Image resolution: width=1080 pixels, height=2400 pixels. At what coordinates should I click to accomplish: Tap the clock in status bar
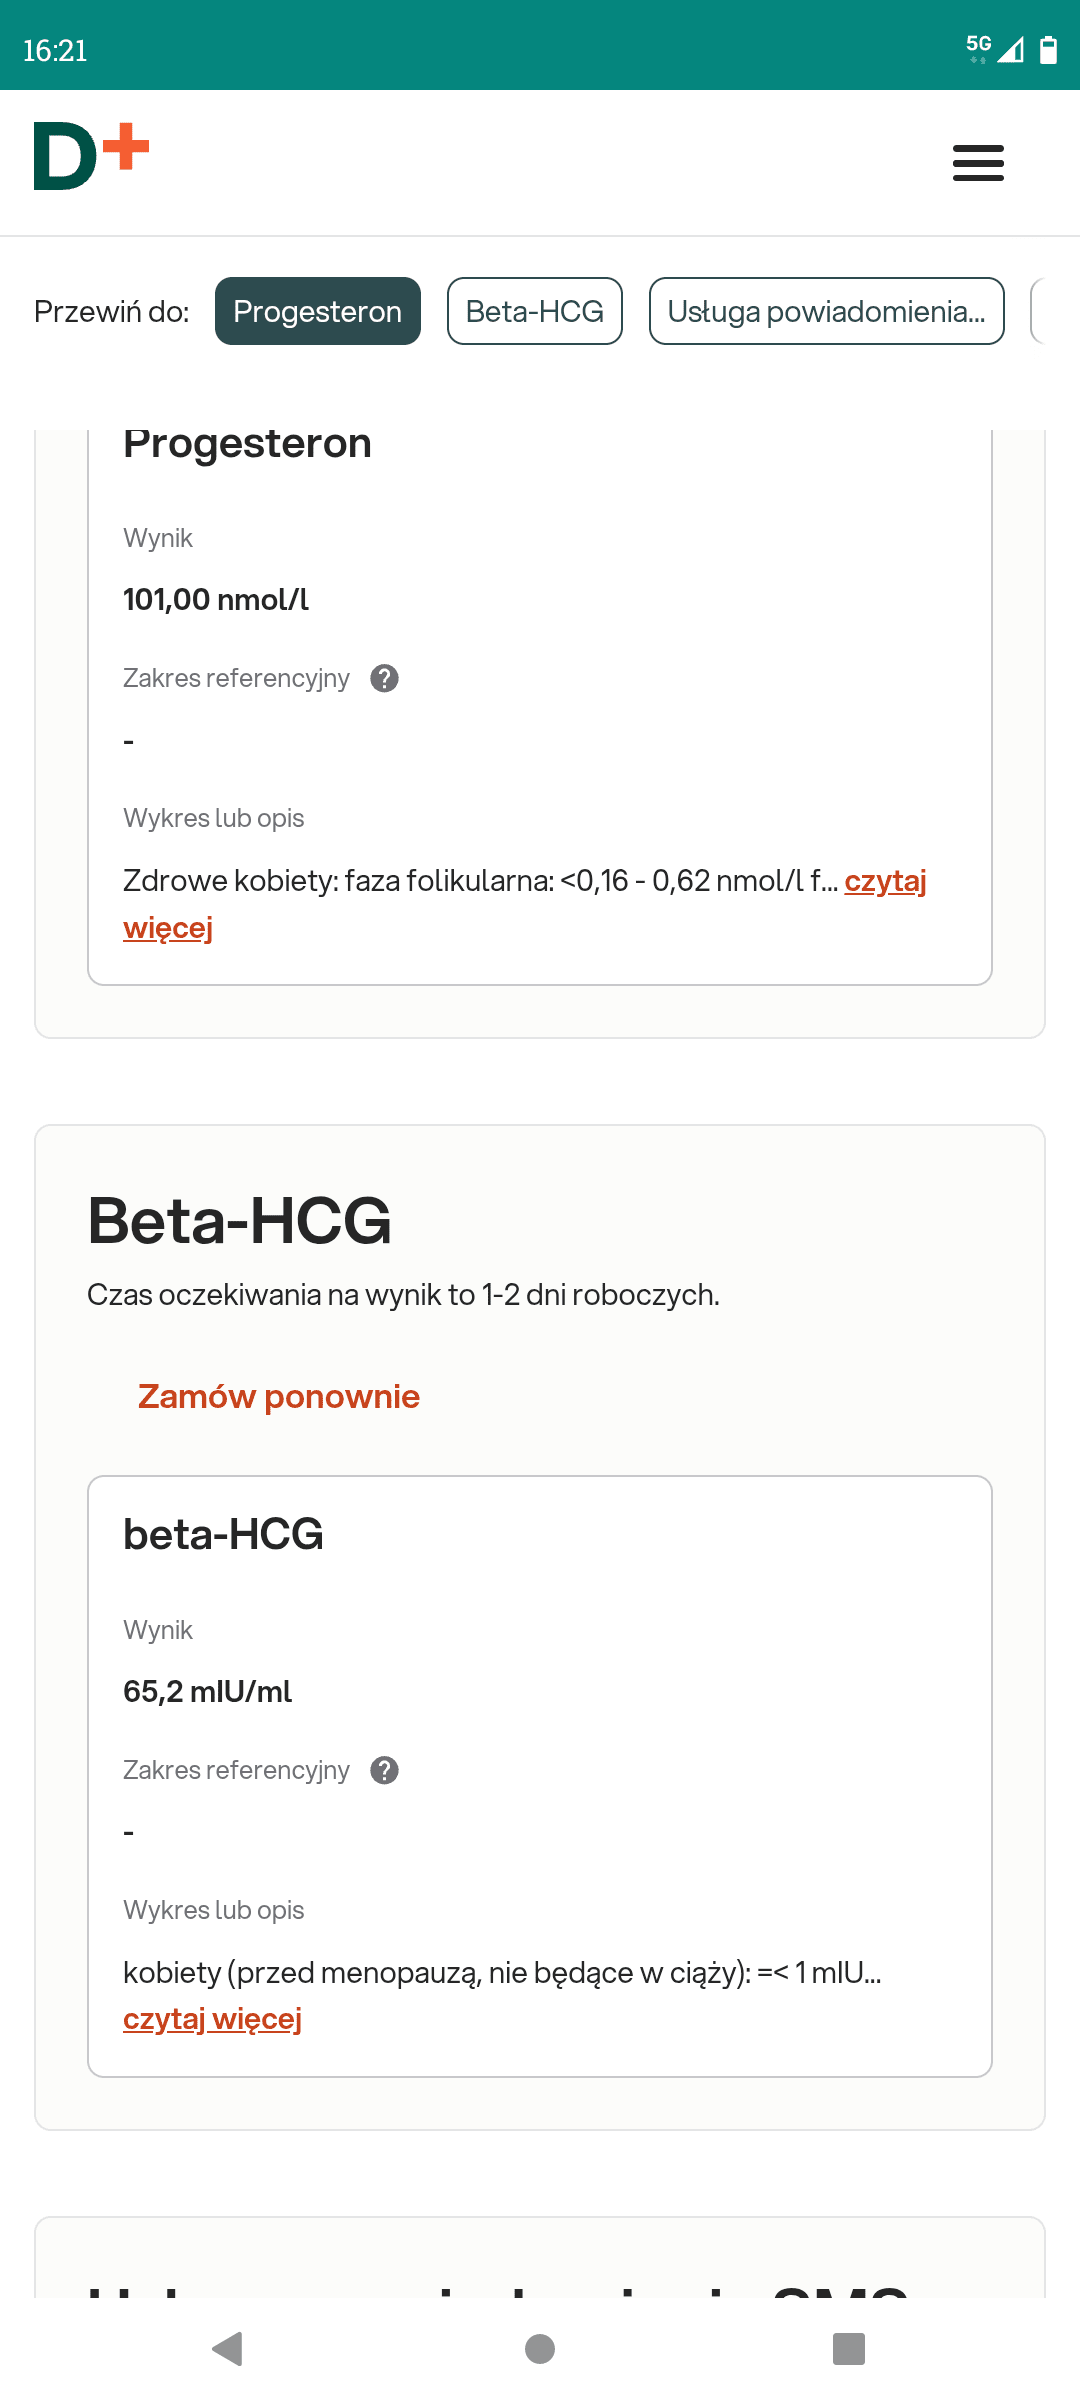click(x=55, y=50)
